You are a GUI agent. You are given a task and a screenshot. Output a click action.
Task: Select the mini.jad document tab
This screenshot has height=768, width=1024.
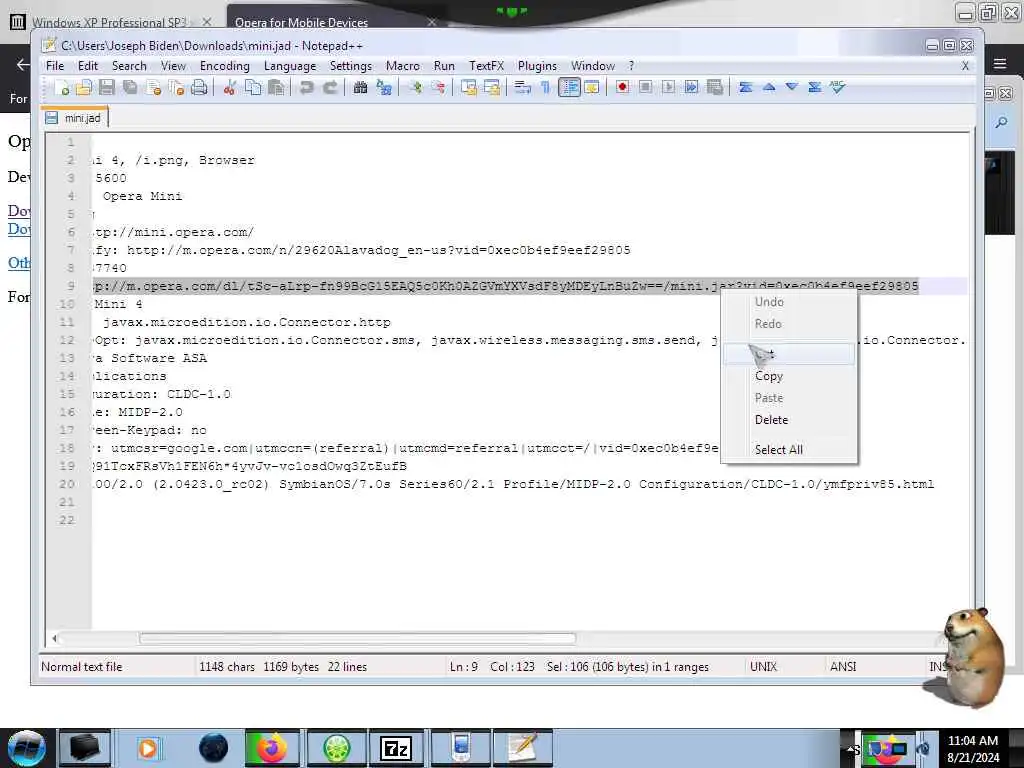74,118
